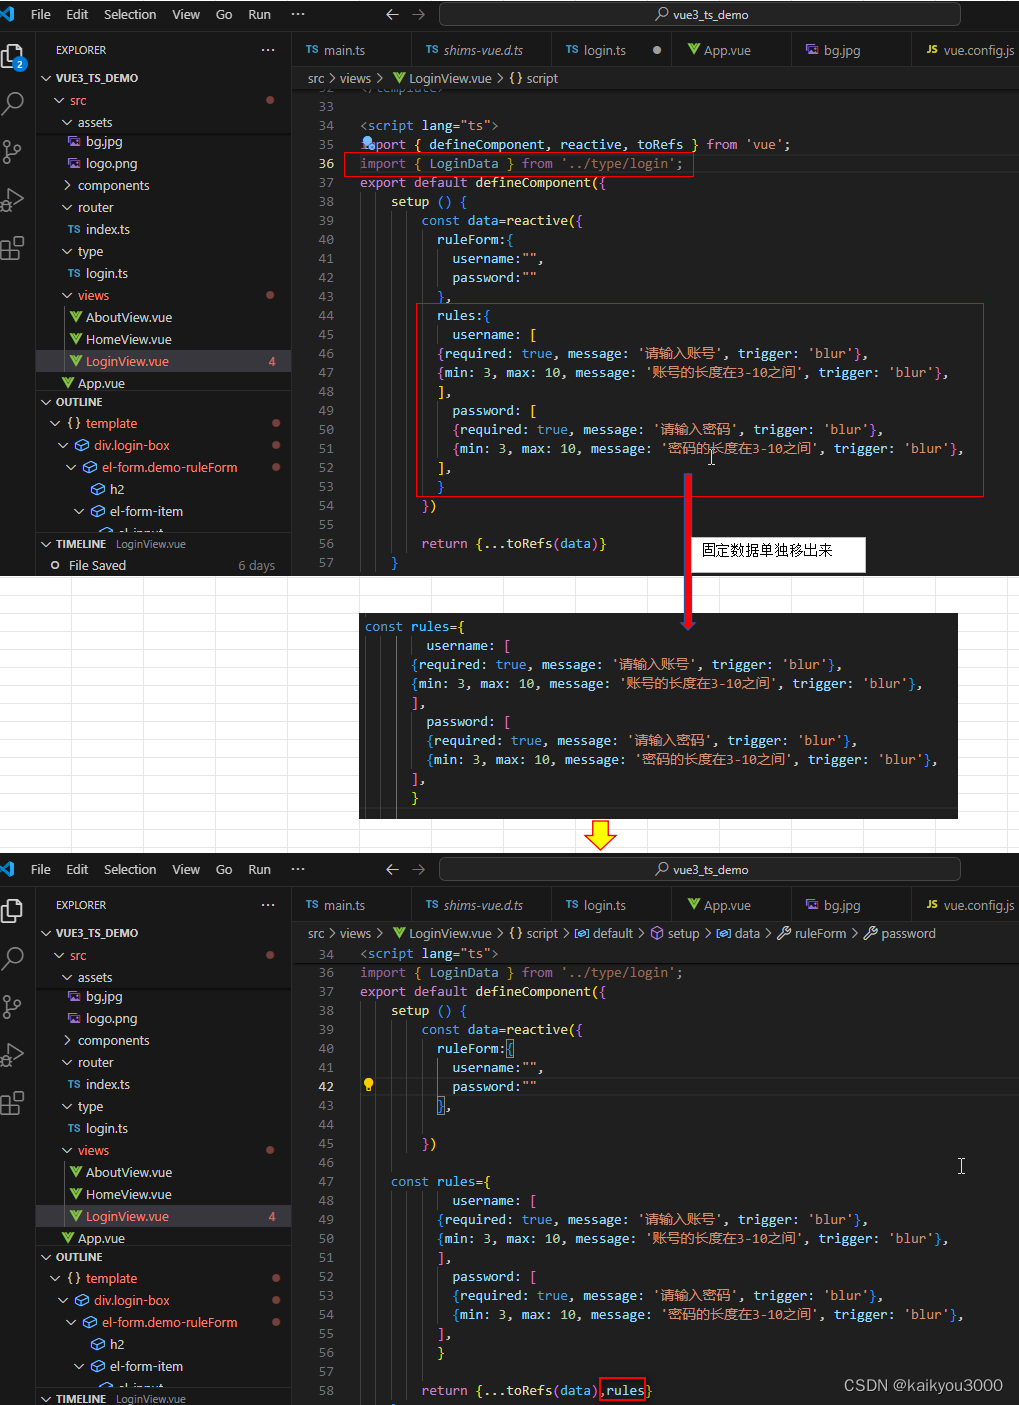The height and width of the screenshot is (1405, 1019).
Task: Open the Selection menu
Action: pos(129,14)
